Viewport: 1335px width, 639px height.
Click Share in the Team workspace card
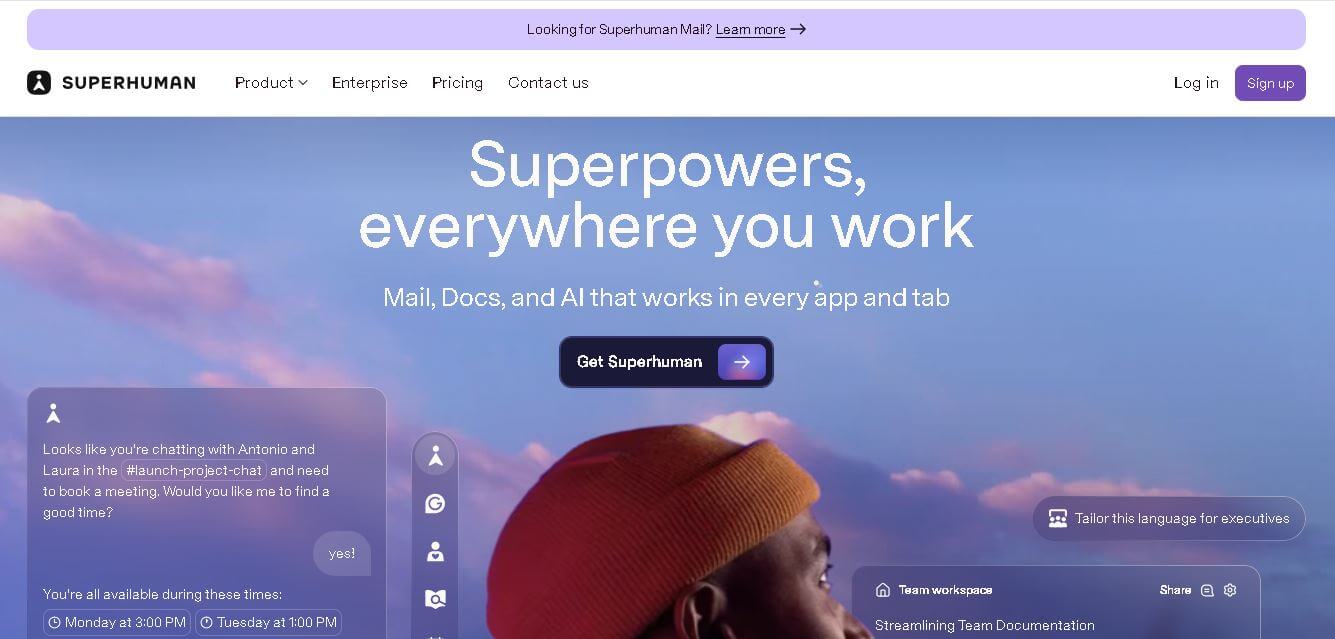(x=1175, y=590)
